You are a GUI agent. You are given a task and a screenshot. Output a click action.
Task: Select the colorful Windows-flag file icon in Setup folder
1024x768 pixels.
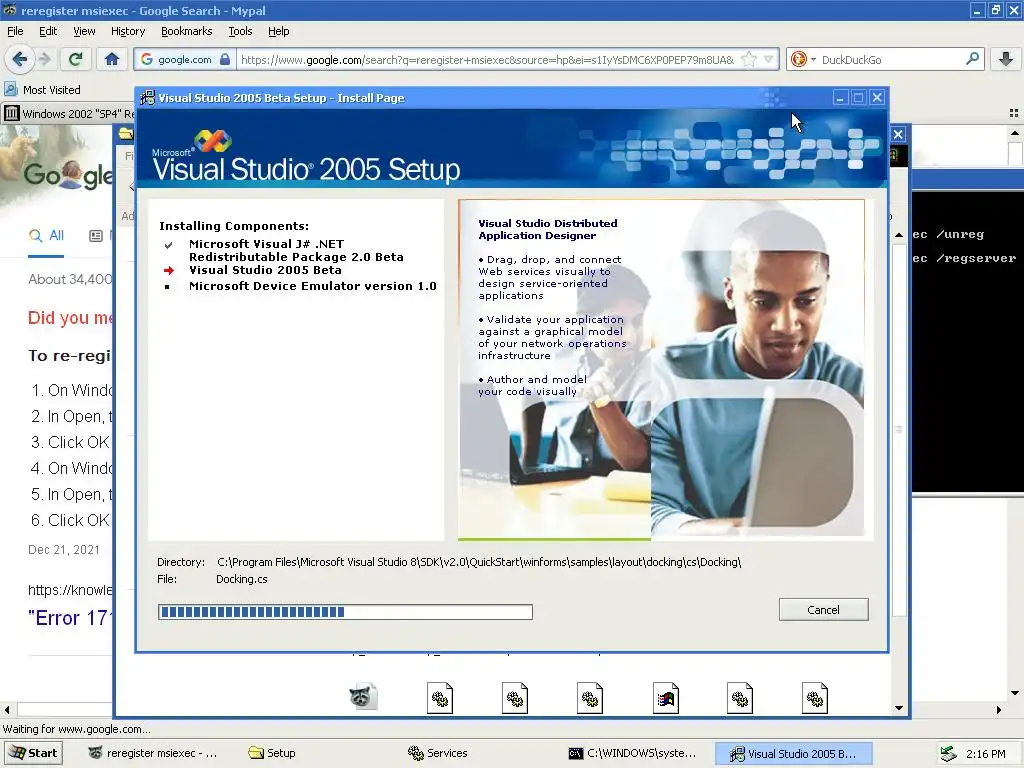[665, 698]
